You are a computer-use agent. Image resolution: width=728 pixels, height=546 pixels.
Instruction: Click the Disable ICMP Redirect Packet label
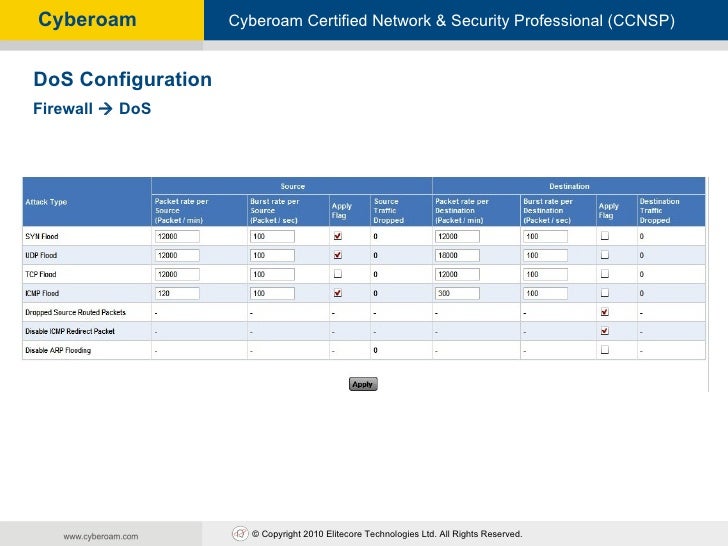70,332
